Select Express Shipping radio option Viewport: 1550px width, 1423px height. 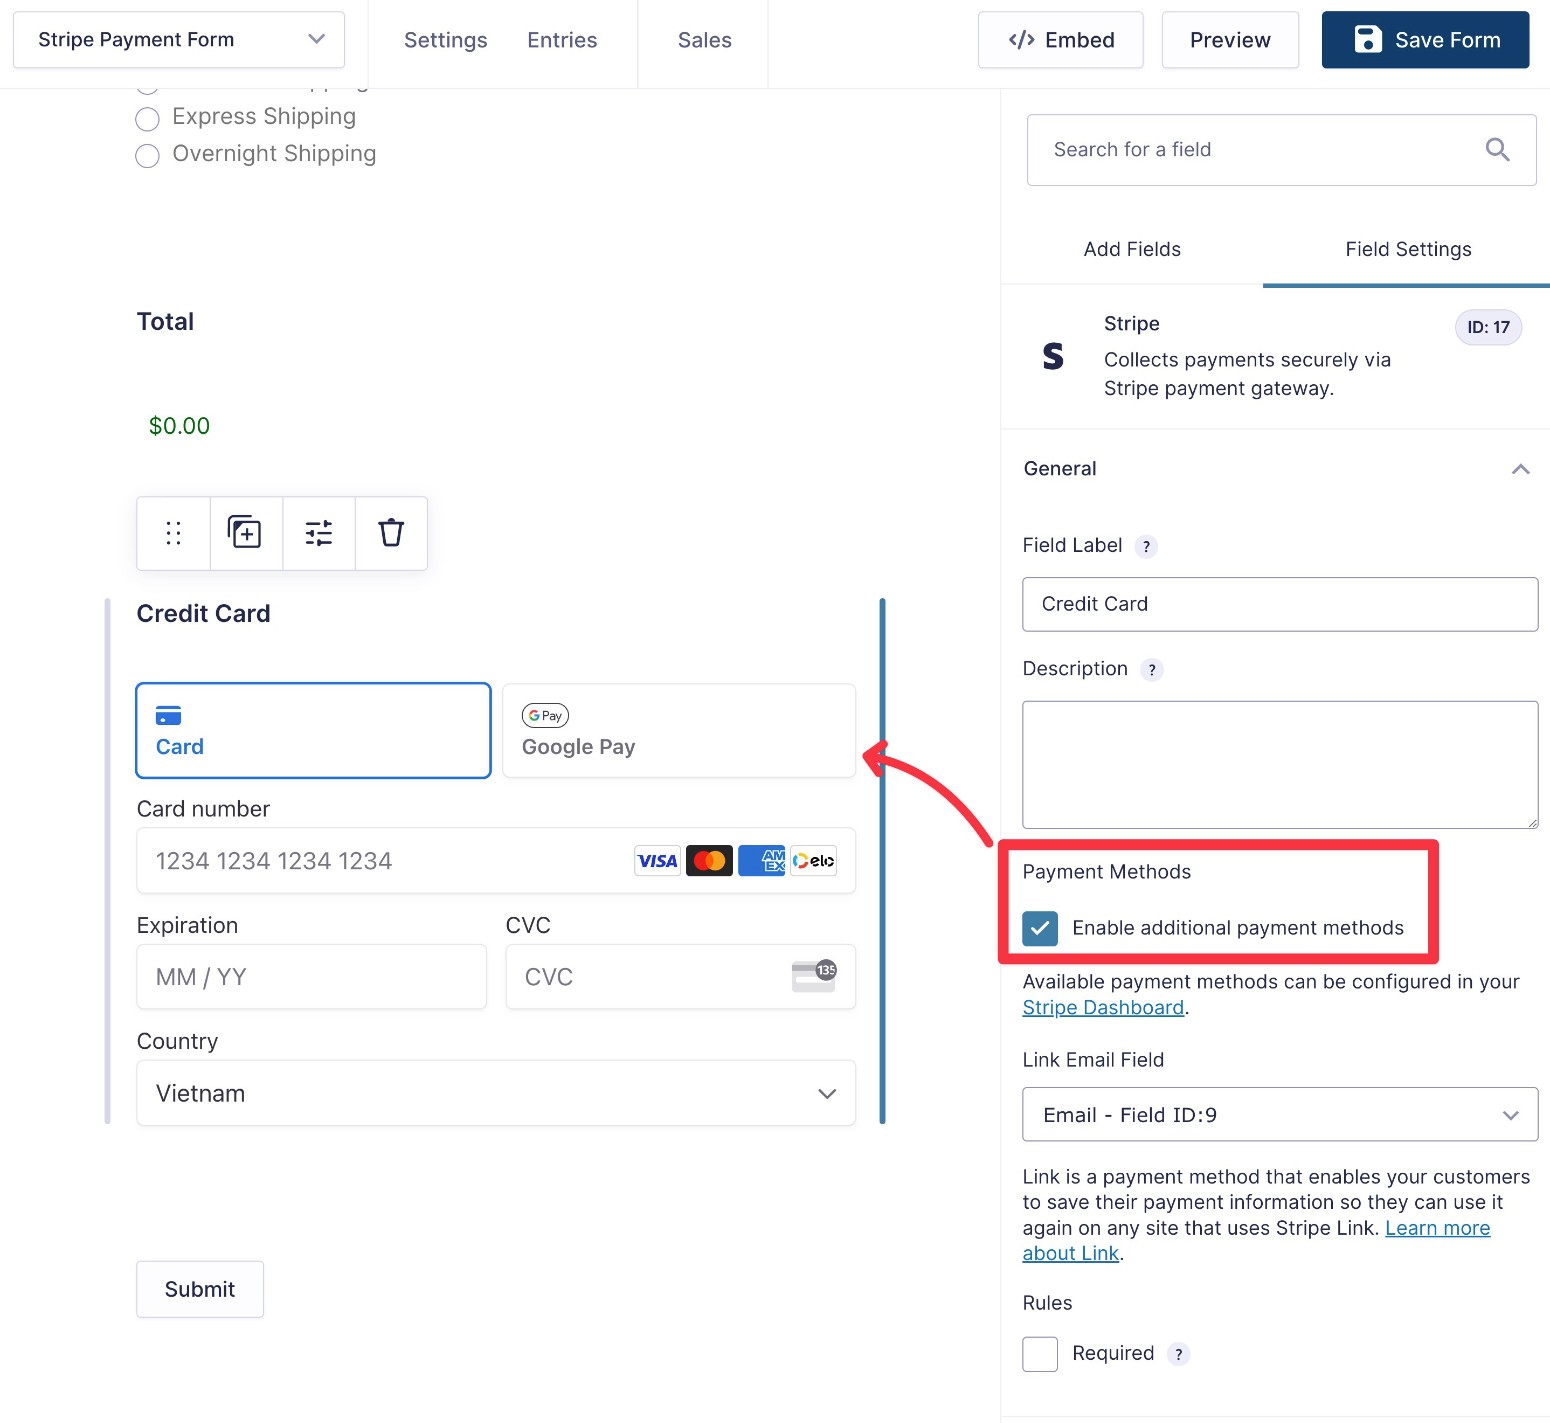[147, 119]
